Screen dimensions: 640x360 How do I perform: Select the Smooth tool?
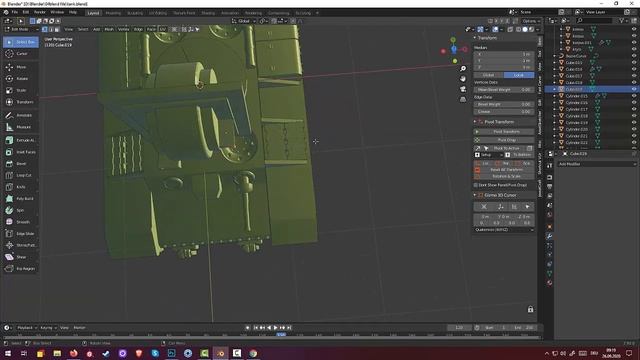point(21,222)
